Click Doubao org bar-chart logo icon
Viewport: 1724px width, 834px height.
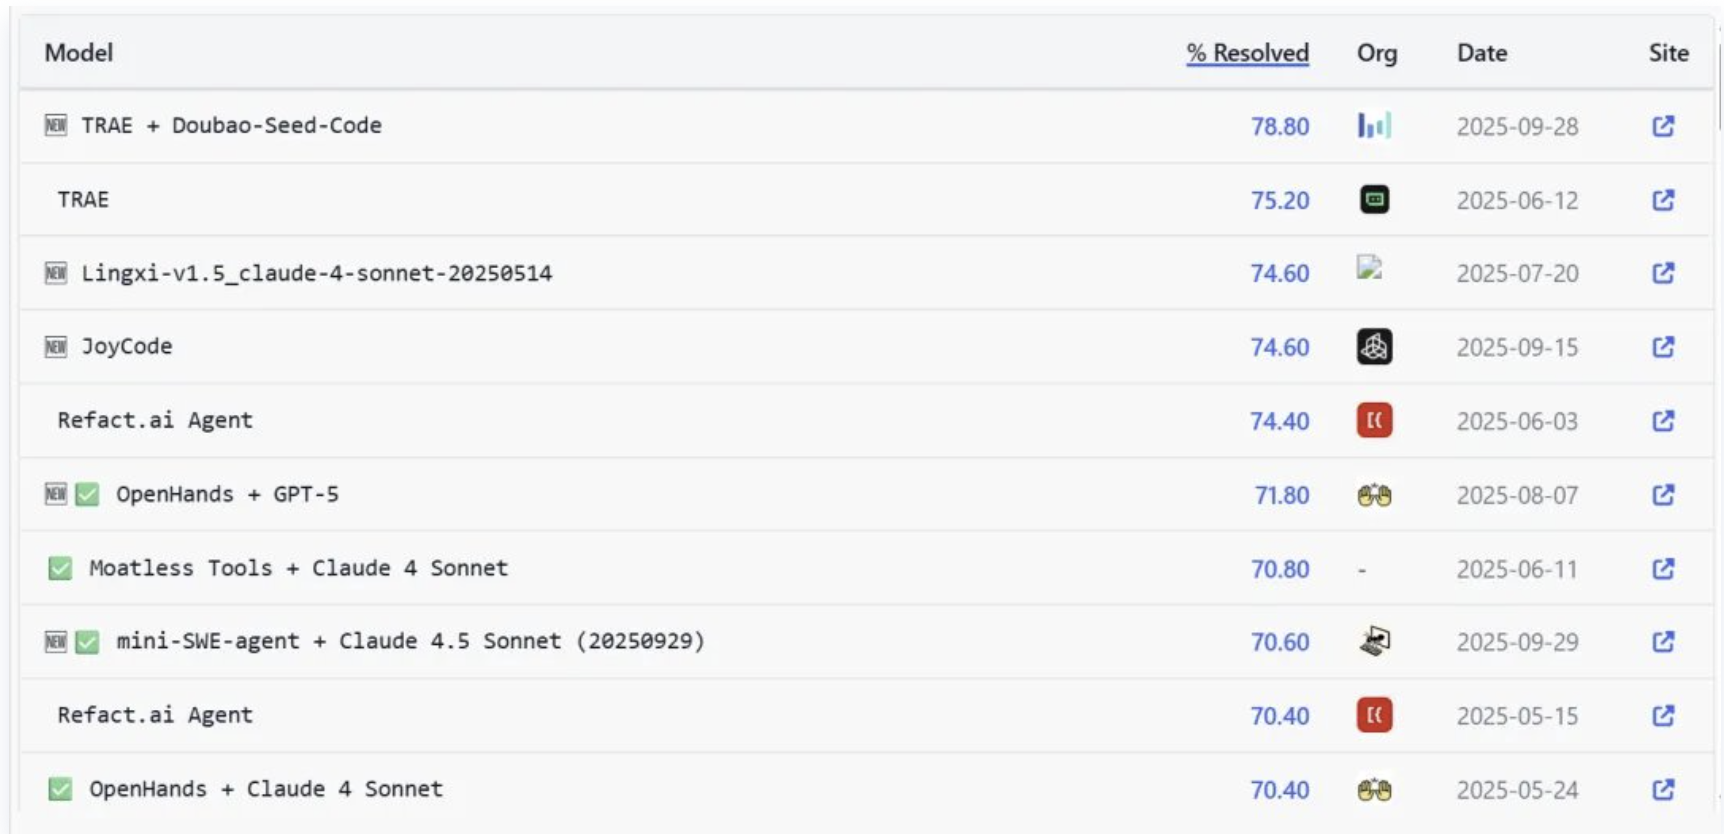point(1374,126)
